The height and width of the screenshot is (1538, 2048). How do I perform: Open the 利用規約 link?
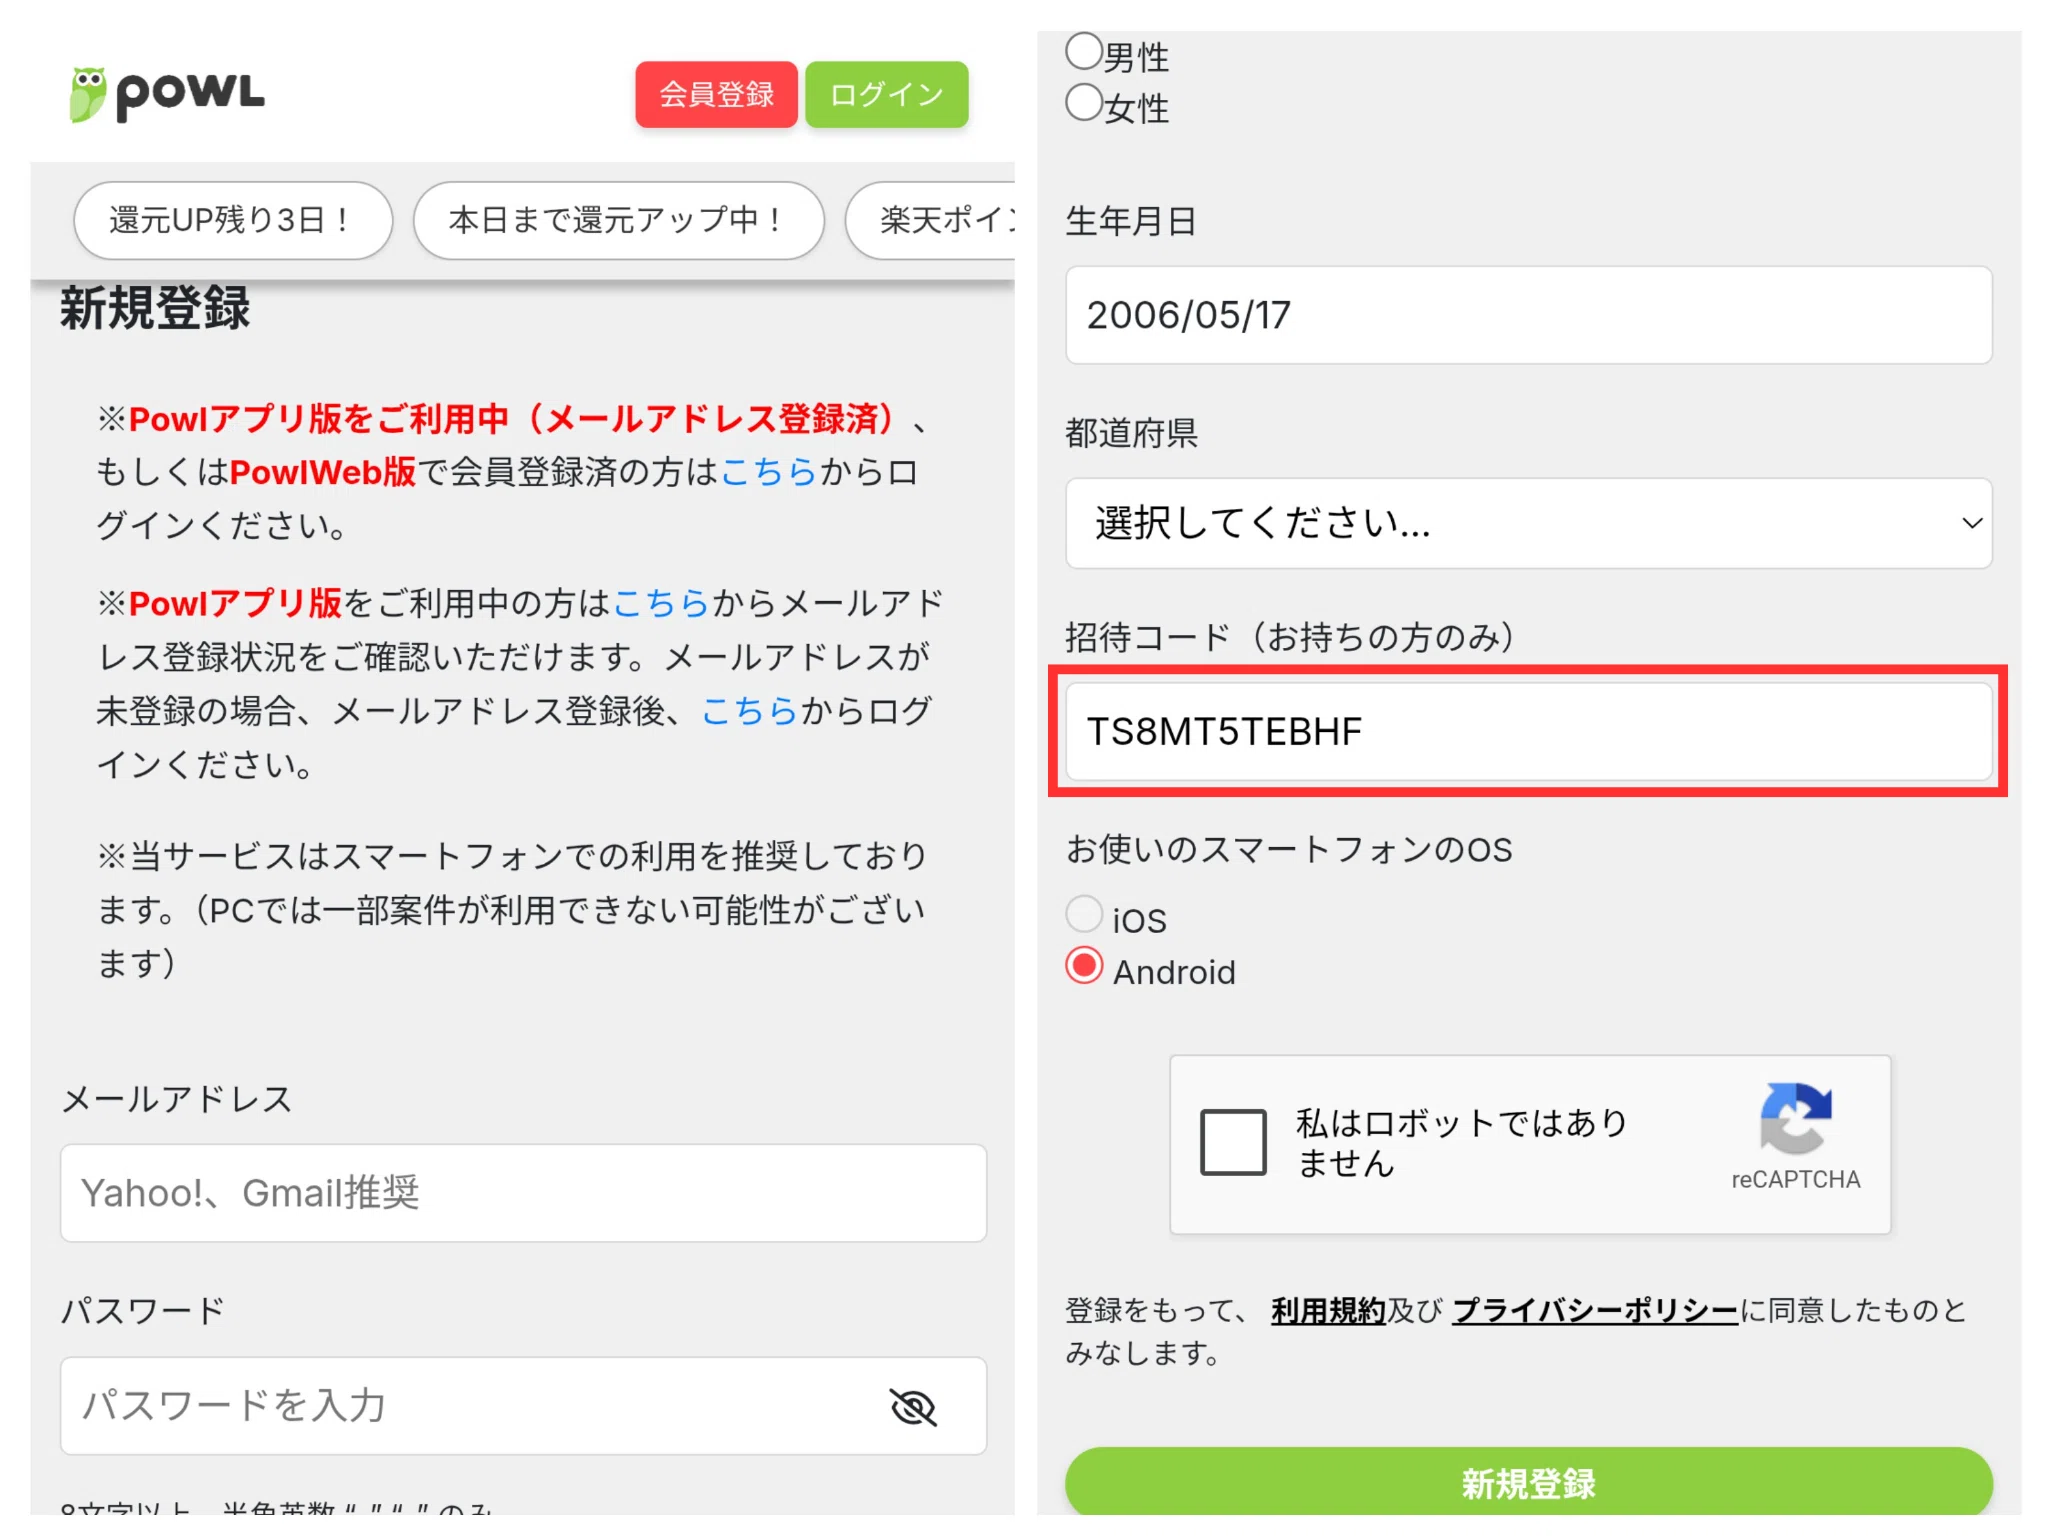click(x=1328, y=1310)
